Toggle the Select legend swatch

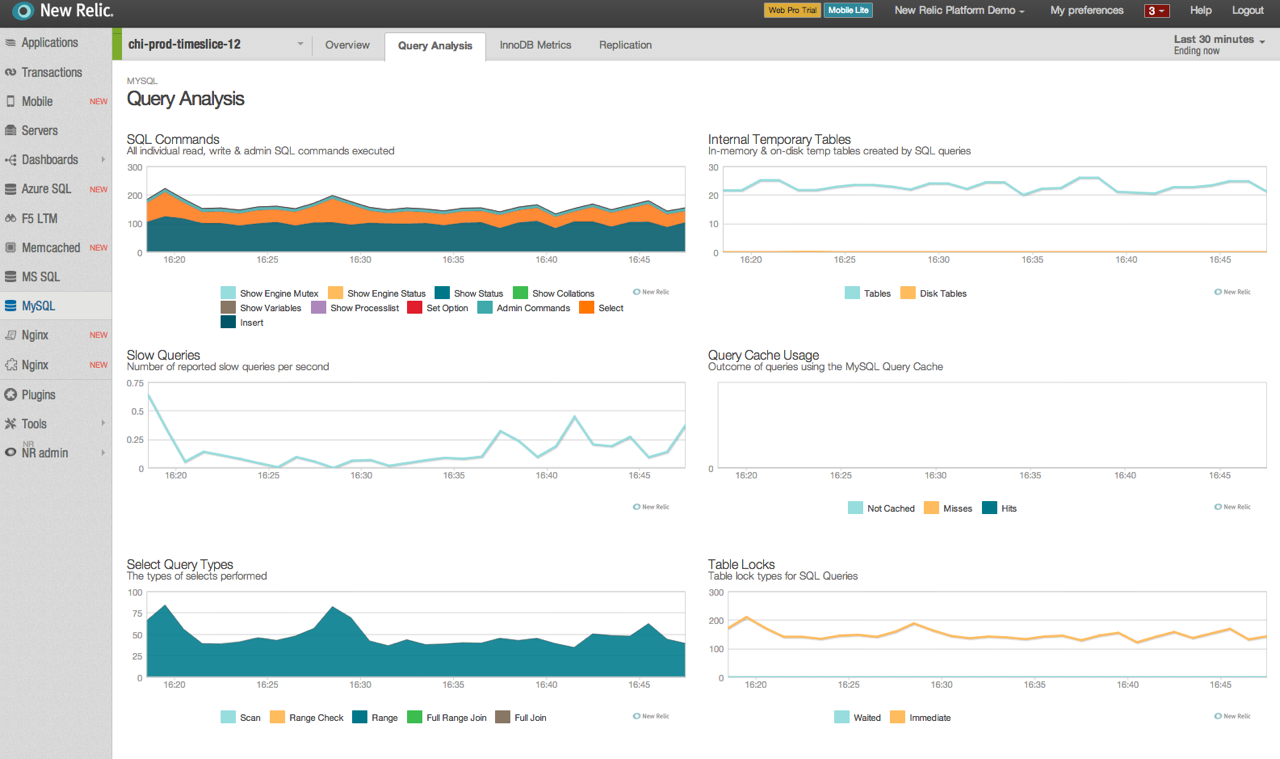(x=587, y=308)
